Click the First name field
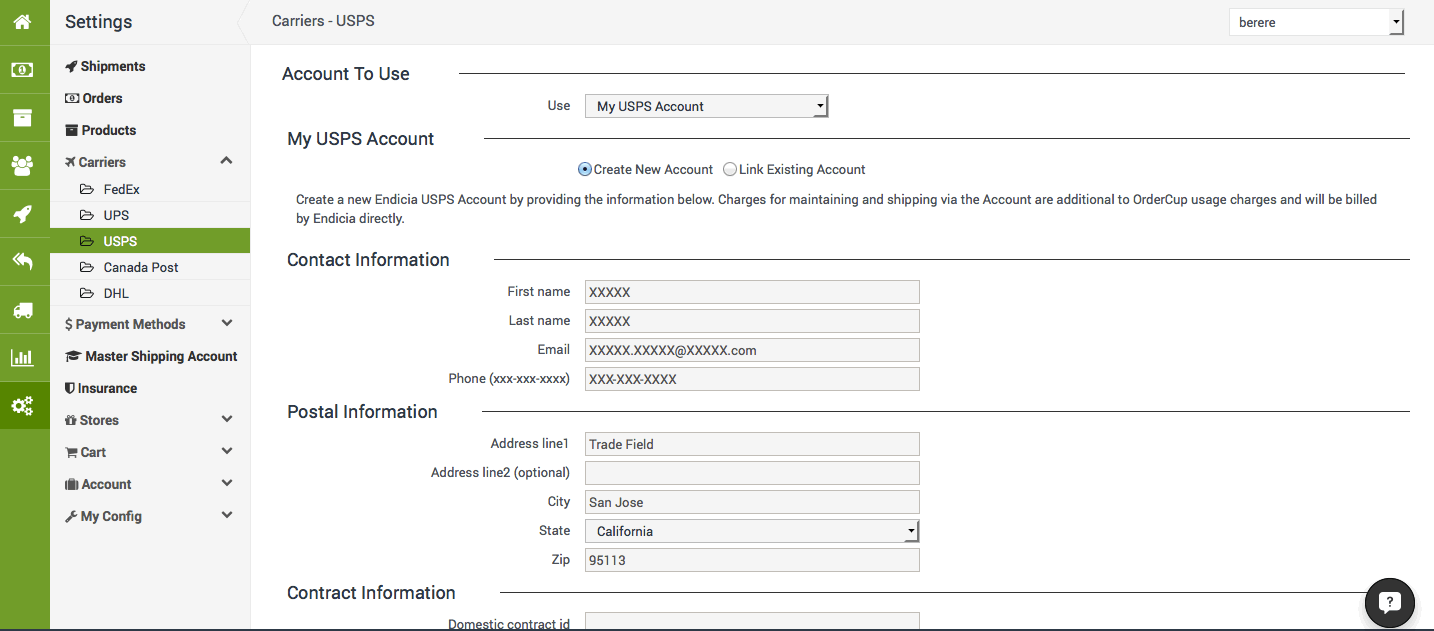Screen dimensions: 1434x631 pyautogui.click(x=752, y=292)
